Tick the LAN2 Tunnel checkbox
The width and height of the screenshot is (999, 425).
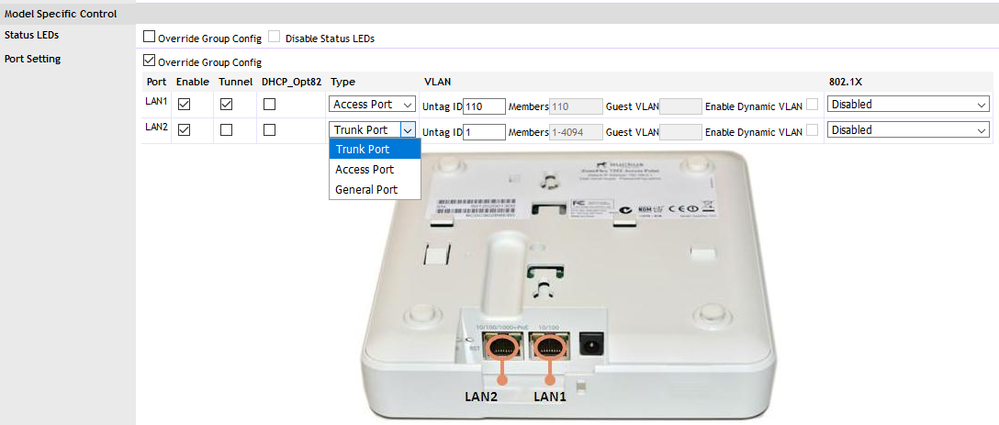pyautogui.click(x=226, y=130)
